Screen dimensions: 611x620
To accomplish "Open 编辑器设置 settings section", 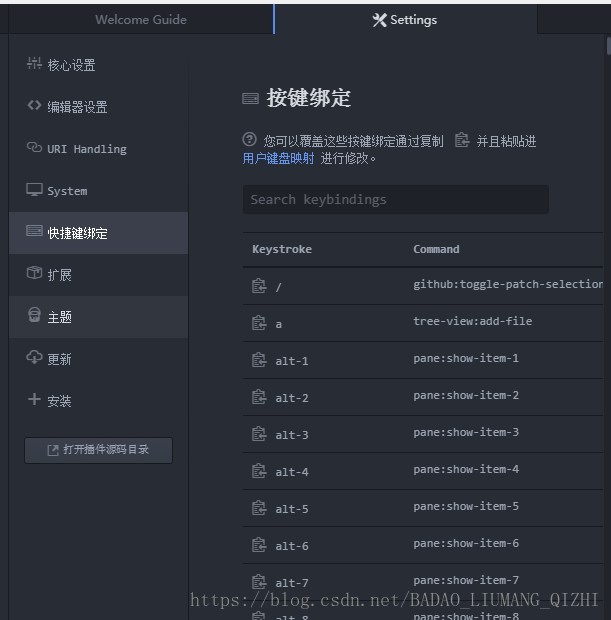I will click(98, 107).
